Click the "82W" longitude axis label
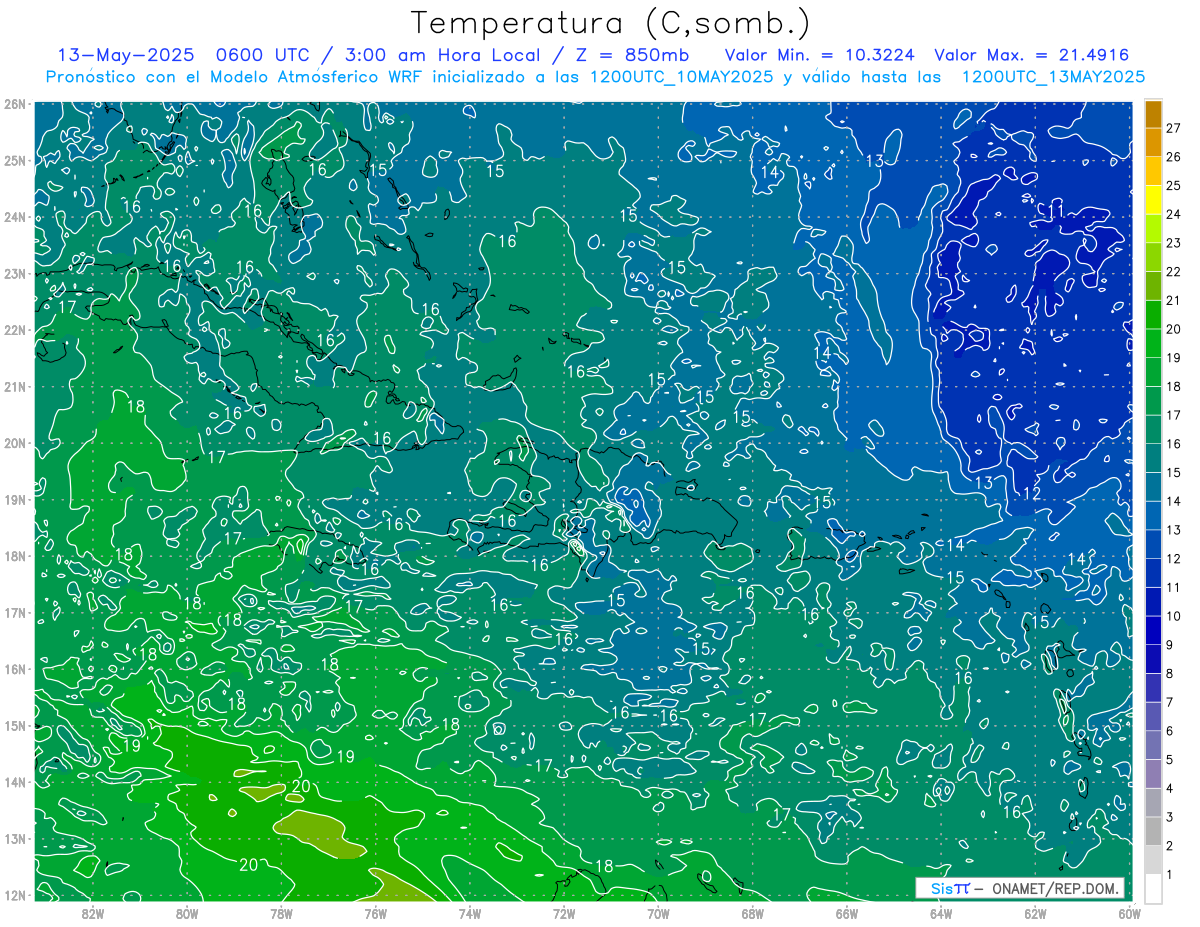This screenshot has width=1200, height=927. [x=93, y=912]
